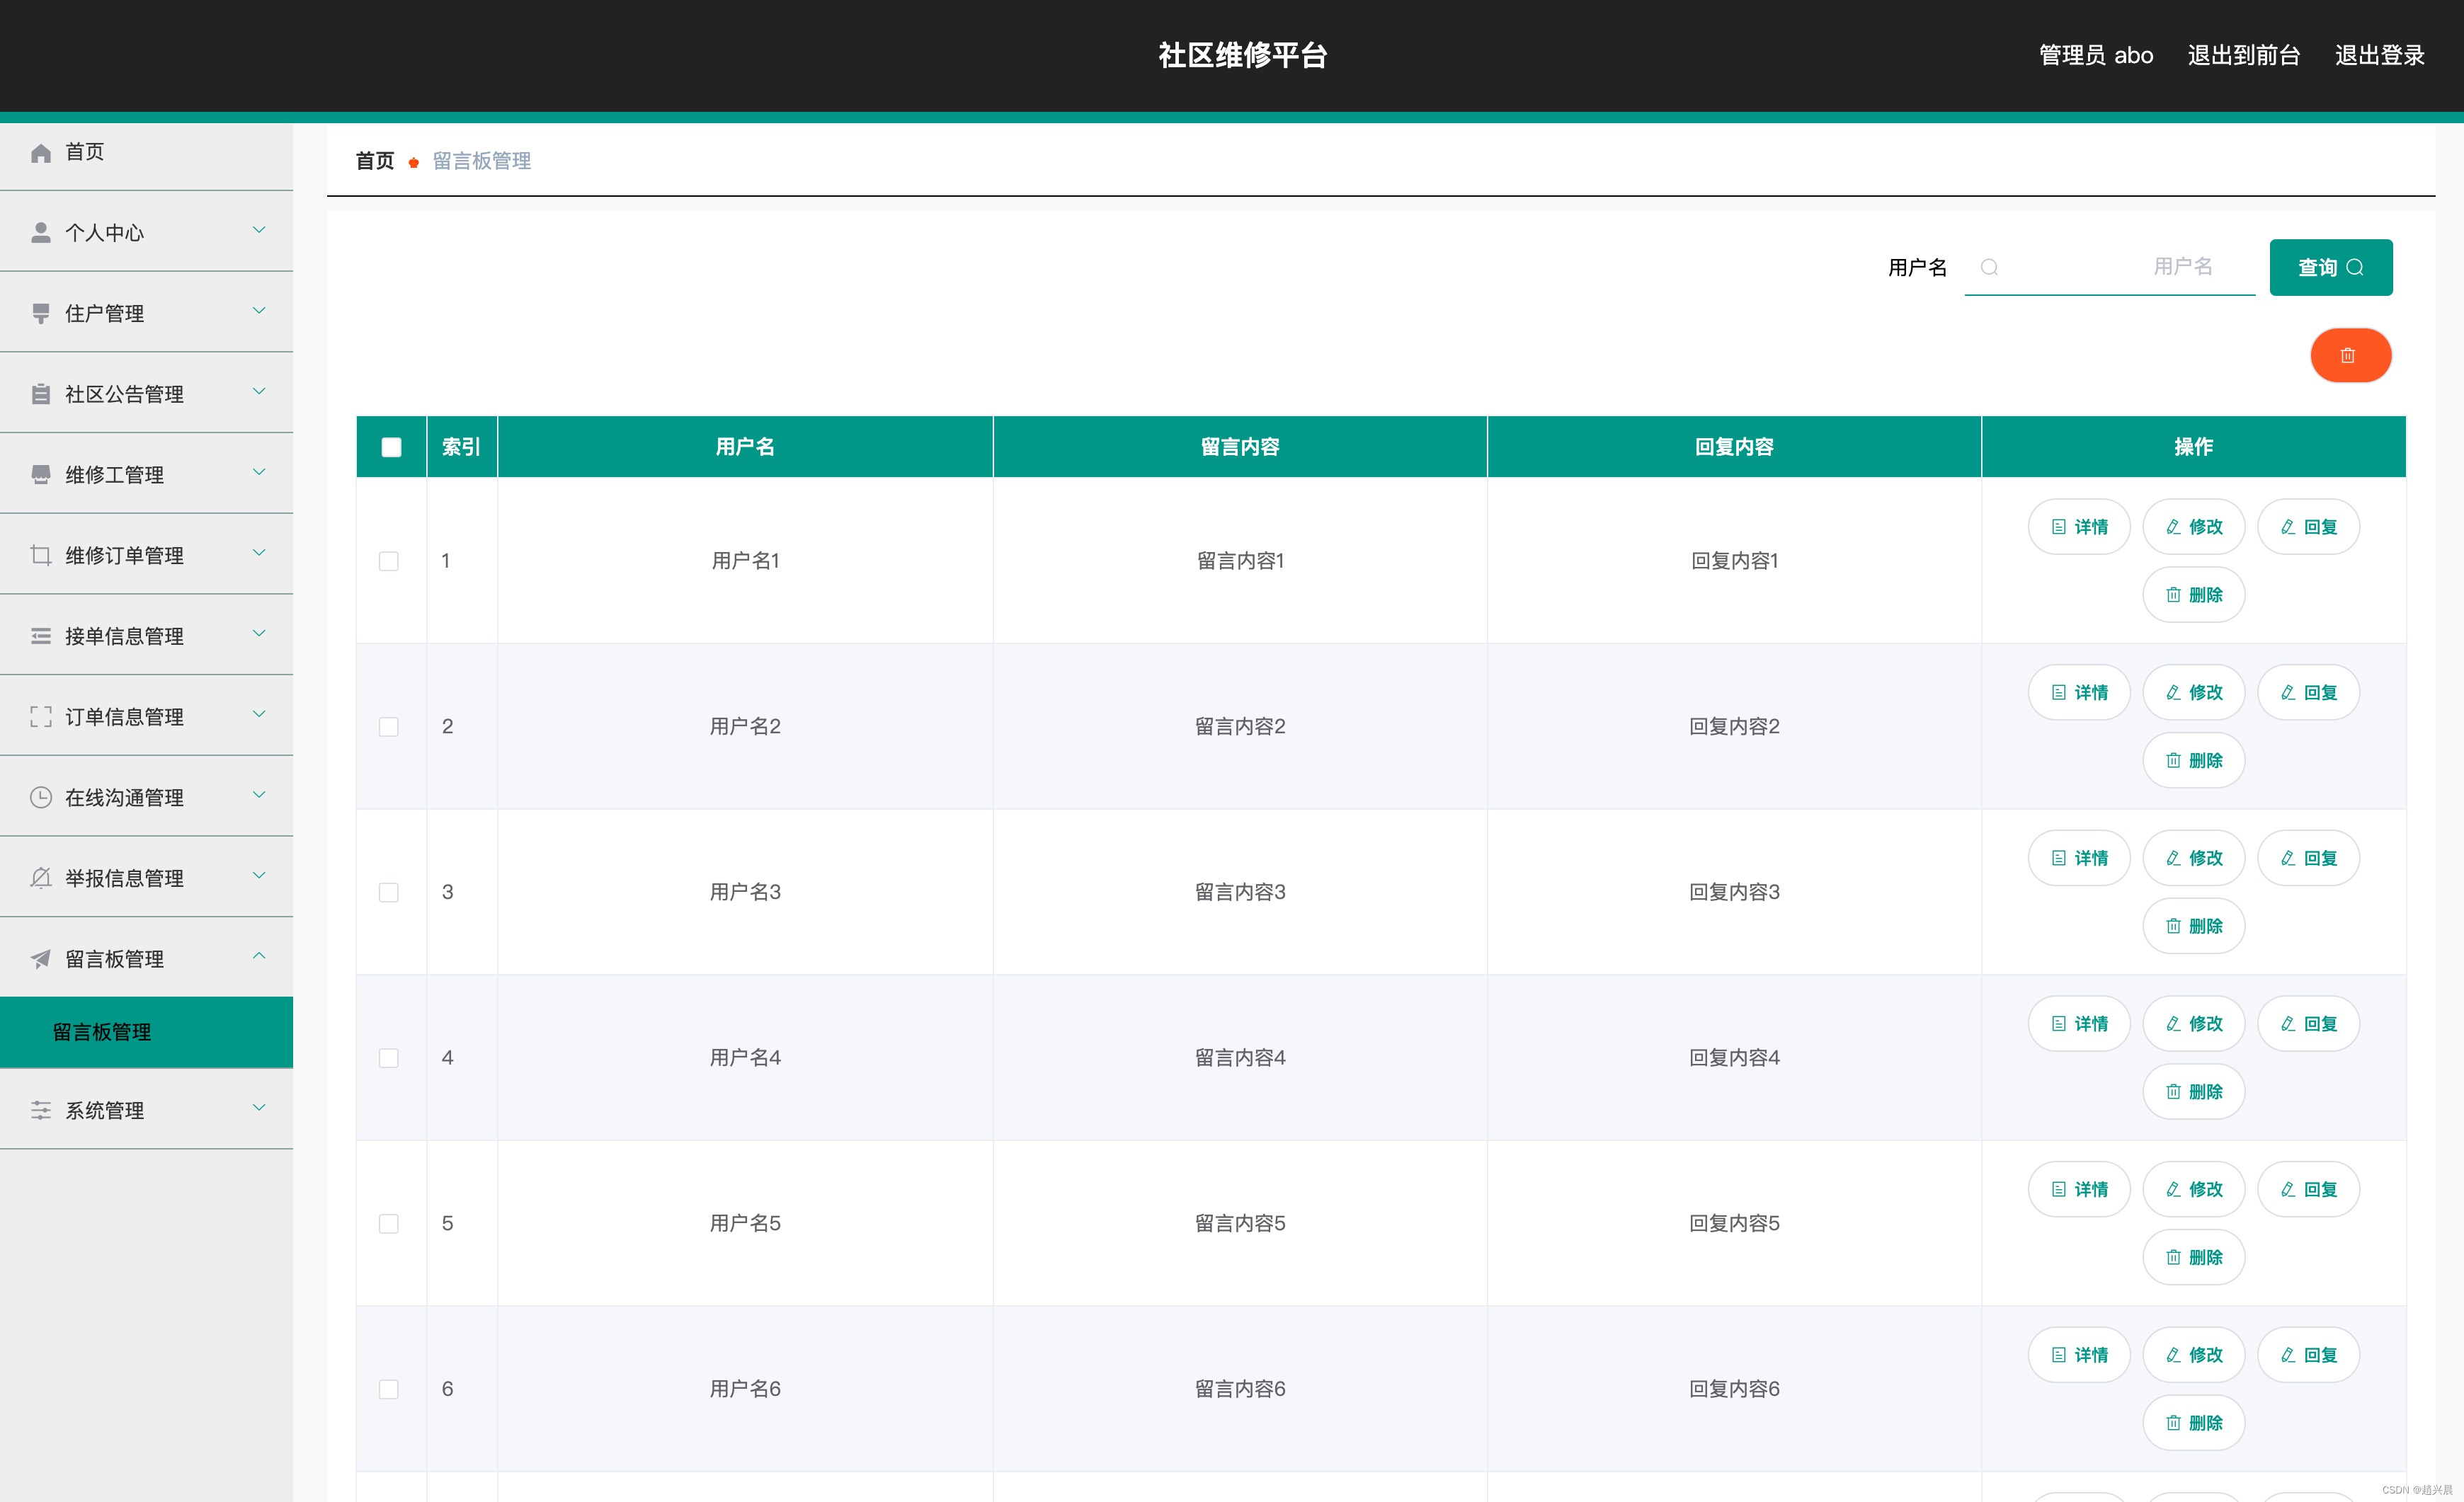Click the list icon beside 接单信息管理
Image resolution: width=2464 pixels, height=1502 pixels.
[41, 636]
